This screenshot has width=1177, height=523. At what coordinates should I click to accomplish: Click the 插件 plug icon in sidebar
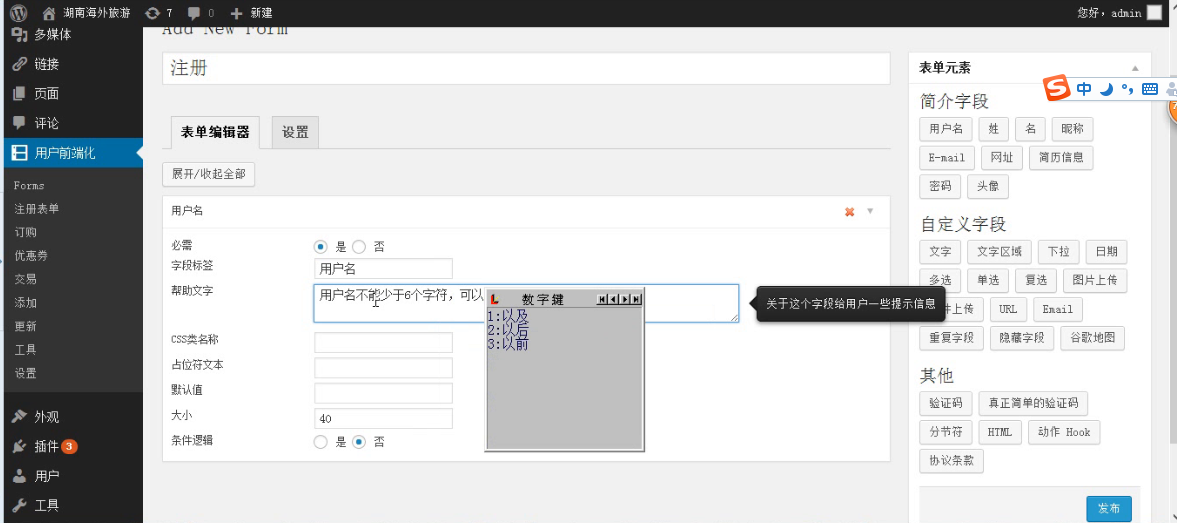point(20,446)
